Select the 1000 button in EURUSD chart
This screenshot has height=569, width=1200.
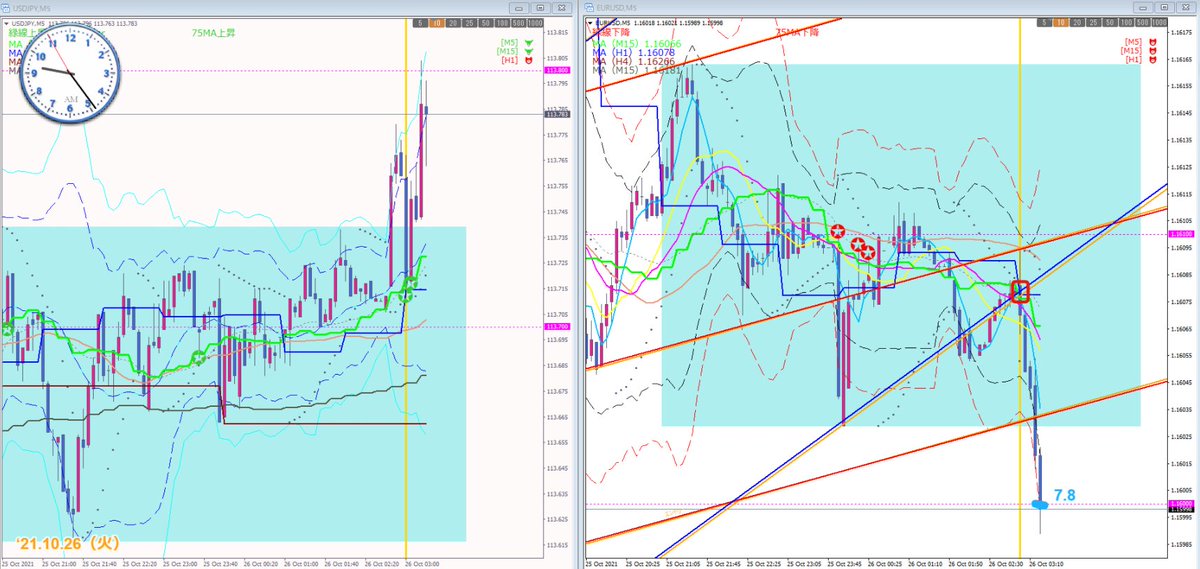click(x=1159, y=22)
